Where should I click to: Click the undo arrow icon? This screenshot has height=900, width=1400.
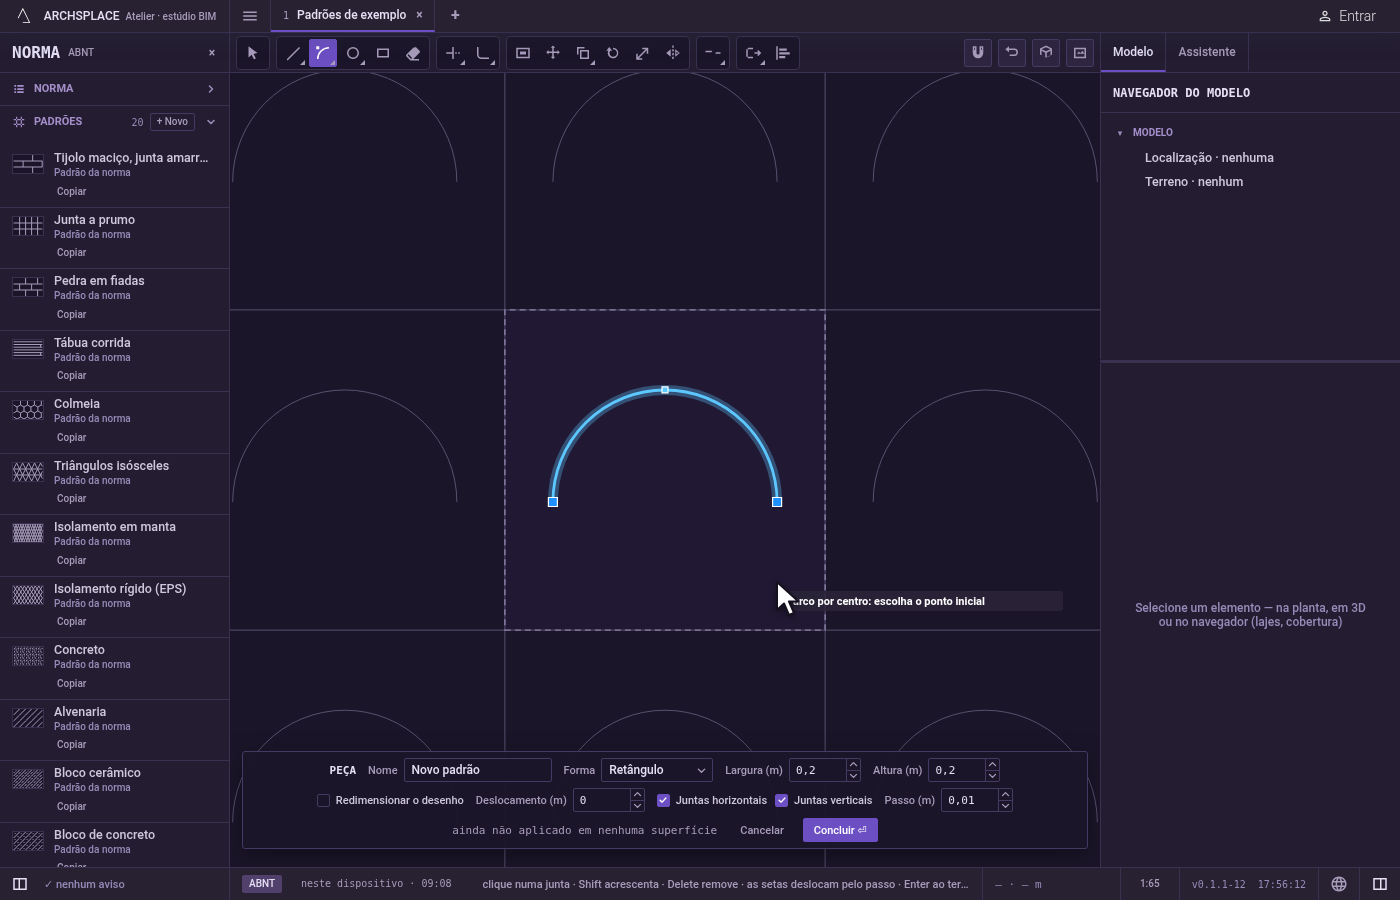(1012, 53)
